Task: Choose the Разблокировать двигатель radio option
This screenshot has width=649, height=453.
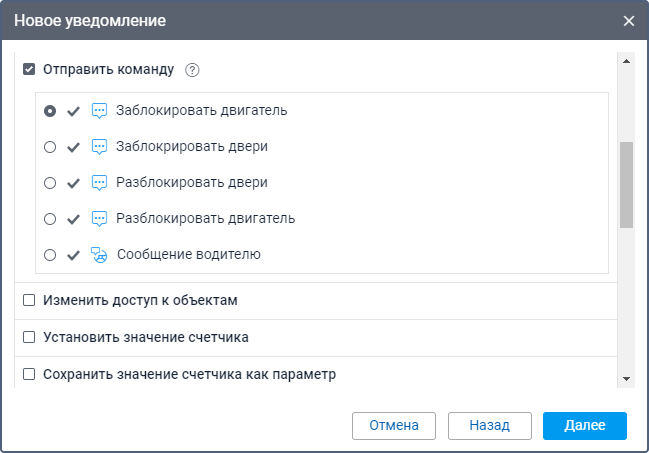Action: [x=50, y=219]
